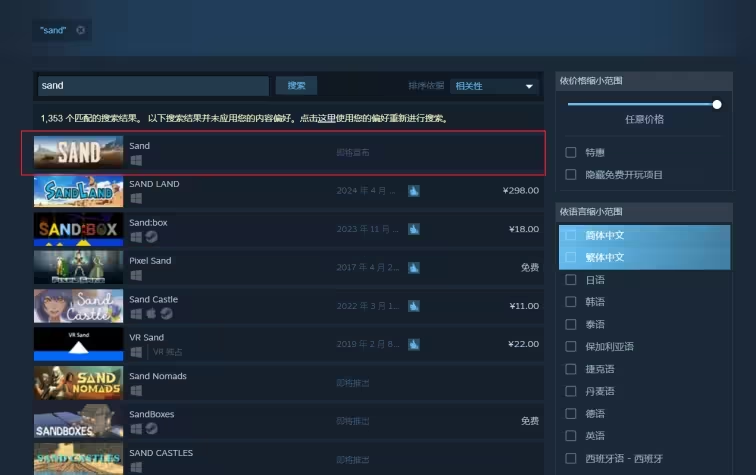Click inside the sand search input field
This screenshot has width=756, height=475.
153,85
